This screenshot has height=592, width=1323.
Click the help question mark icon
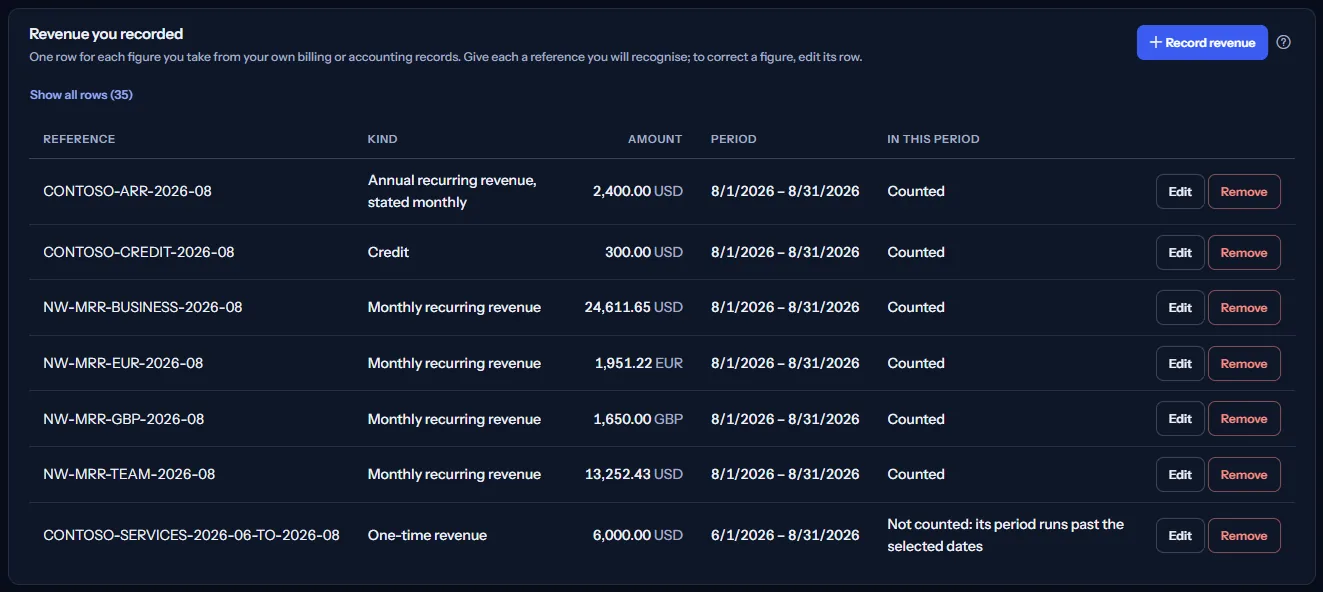click(1284, 42)
